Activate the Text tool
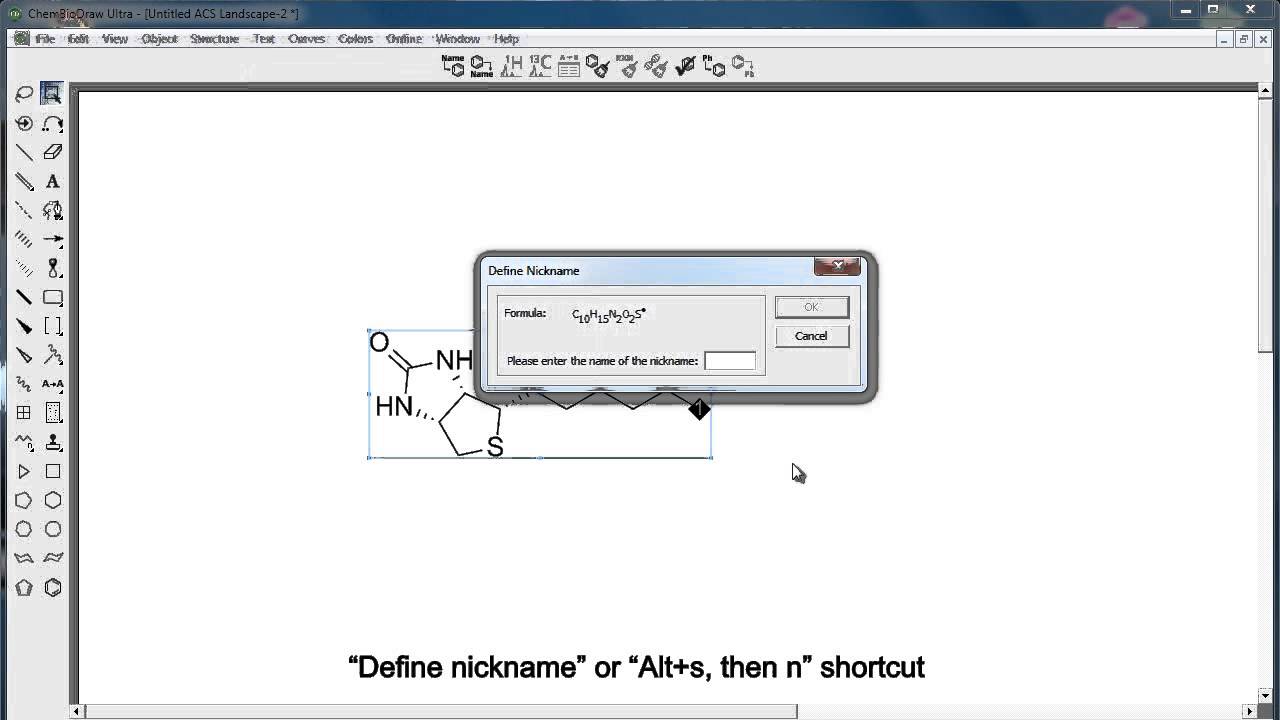1280x720 pixels. [52, 181]
